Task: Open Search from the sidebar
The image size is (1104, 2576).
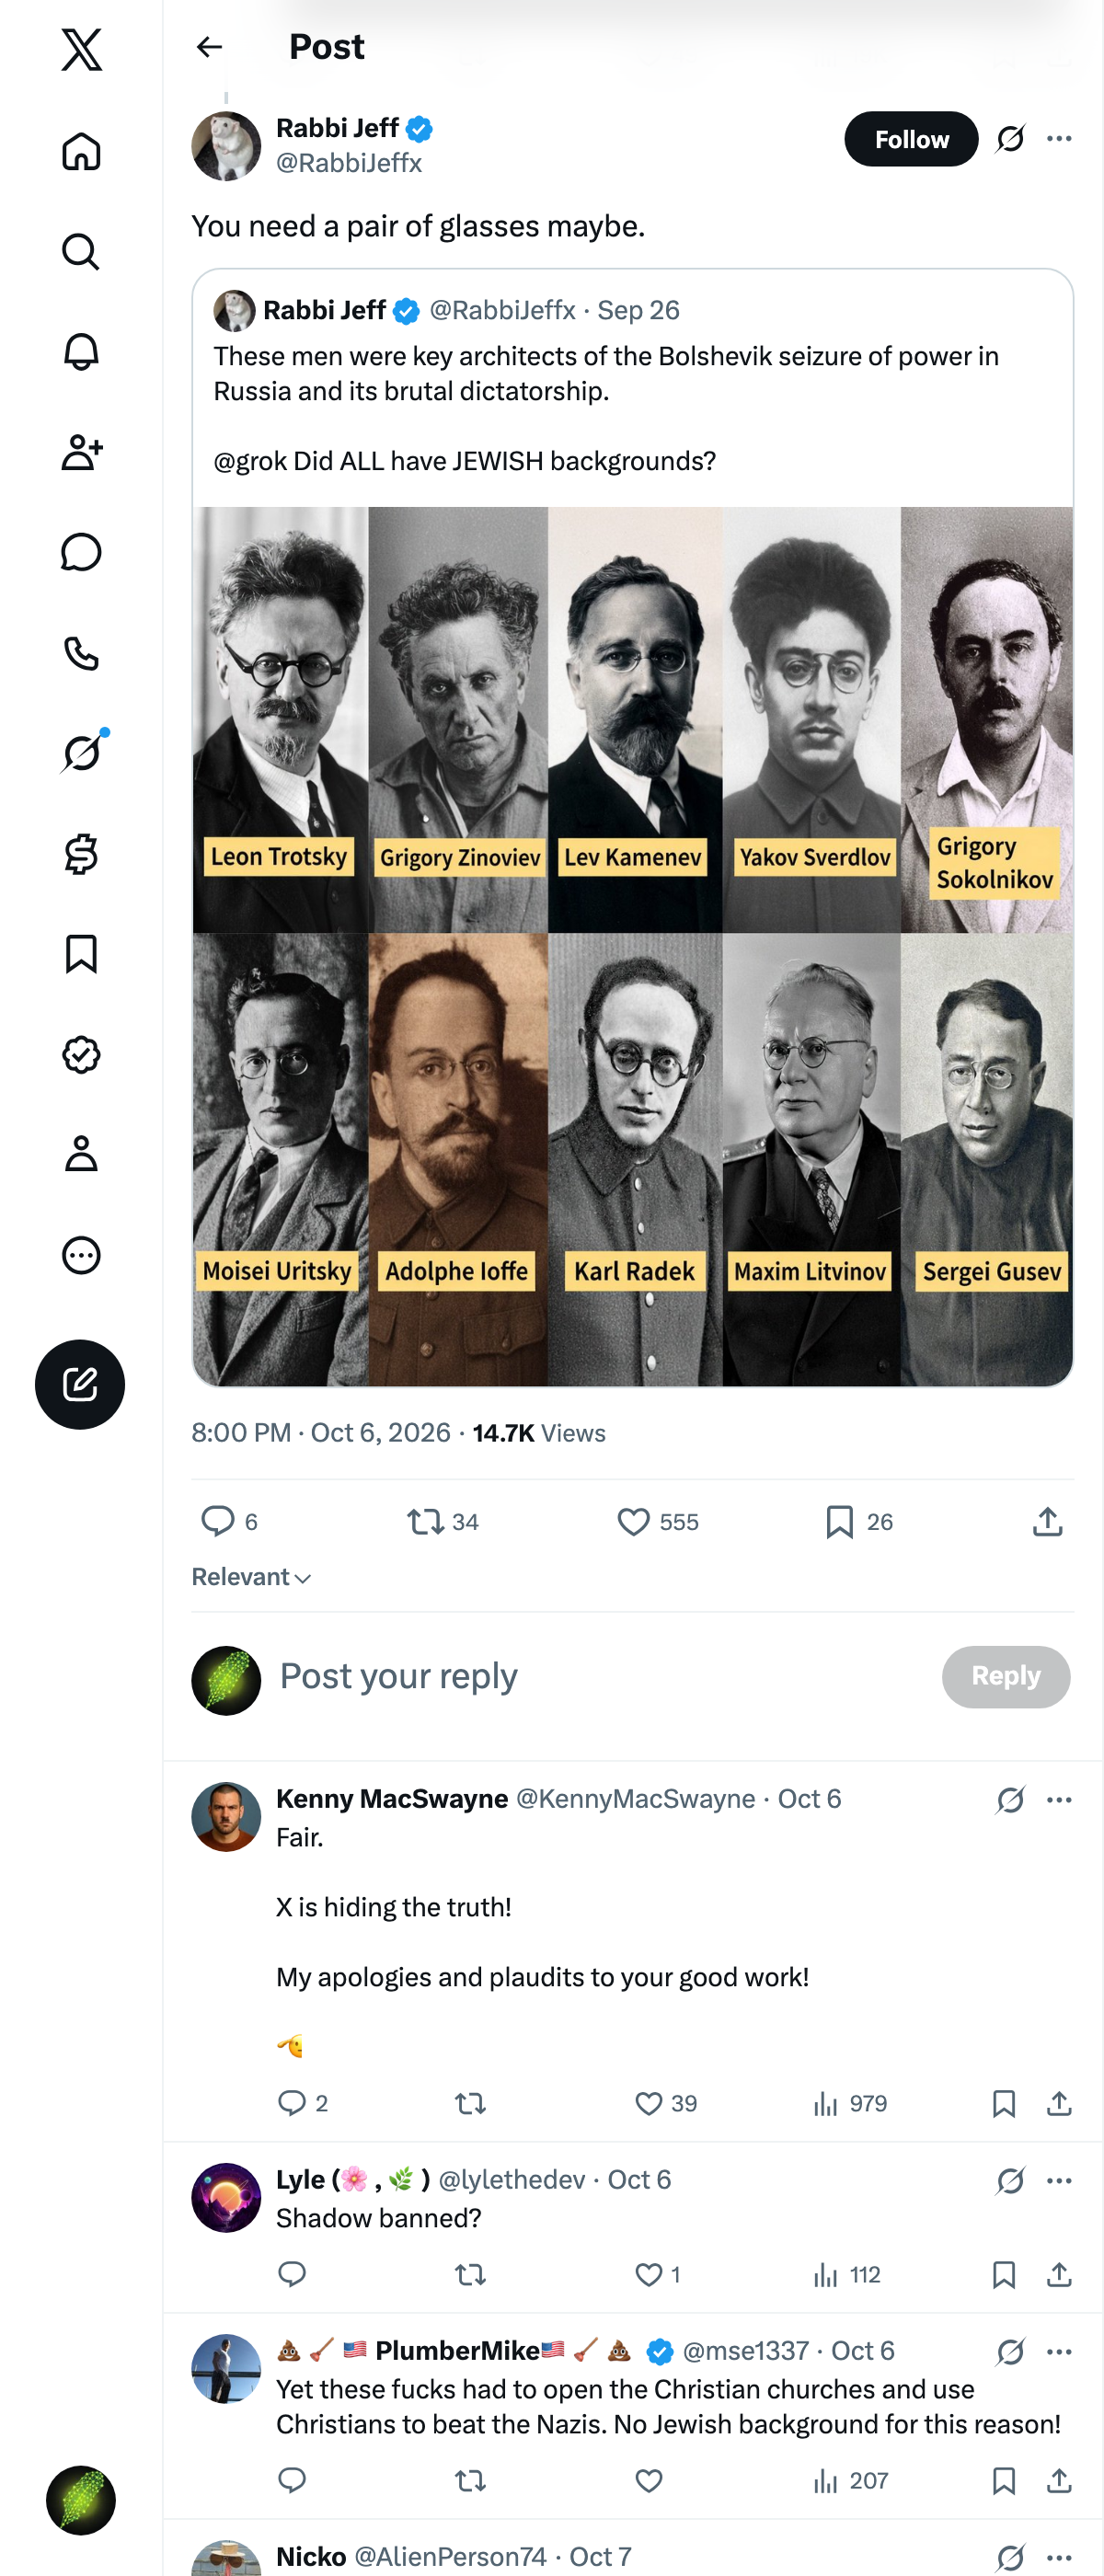Action: point(81,251)
